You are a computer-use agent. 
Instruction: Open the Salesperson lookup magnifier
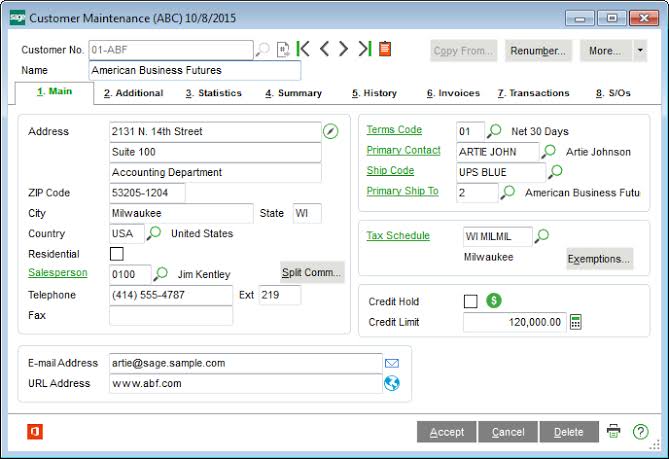click(160, 273)
